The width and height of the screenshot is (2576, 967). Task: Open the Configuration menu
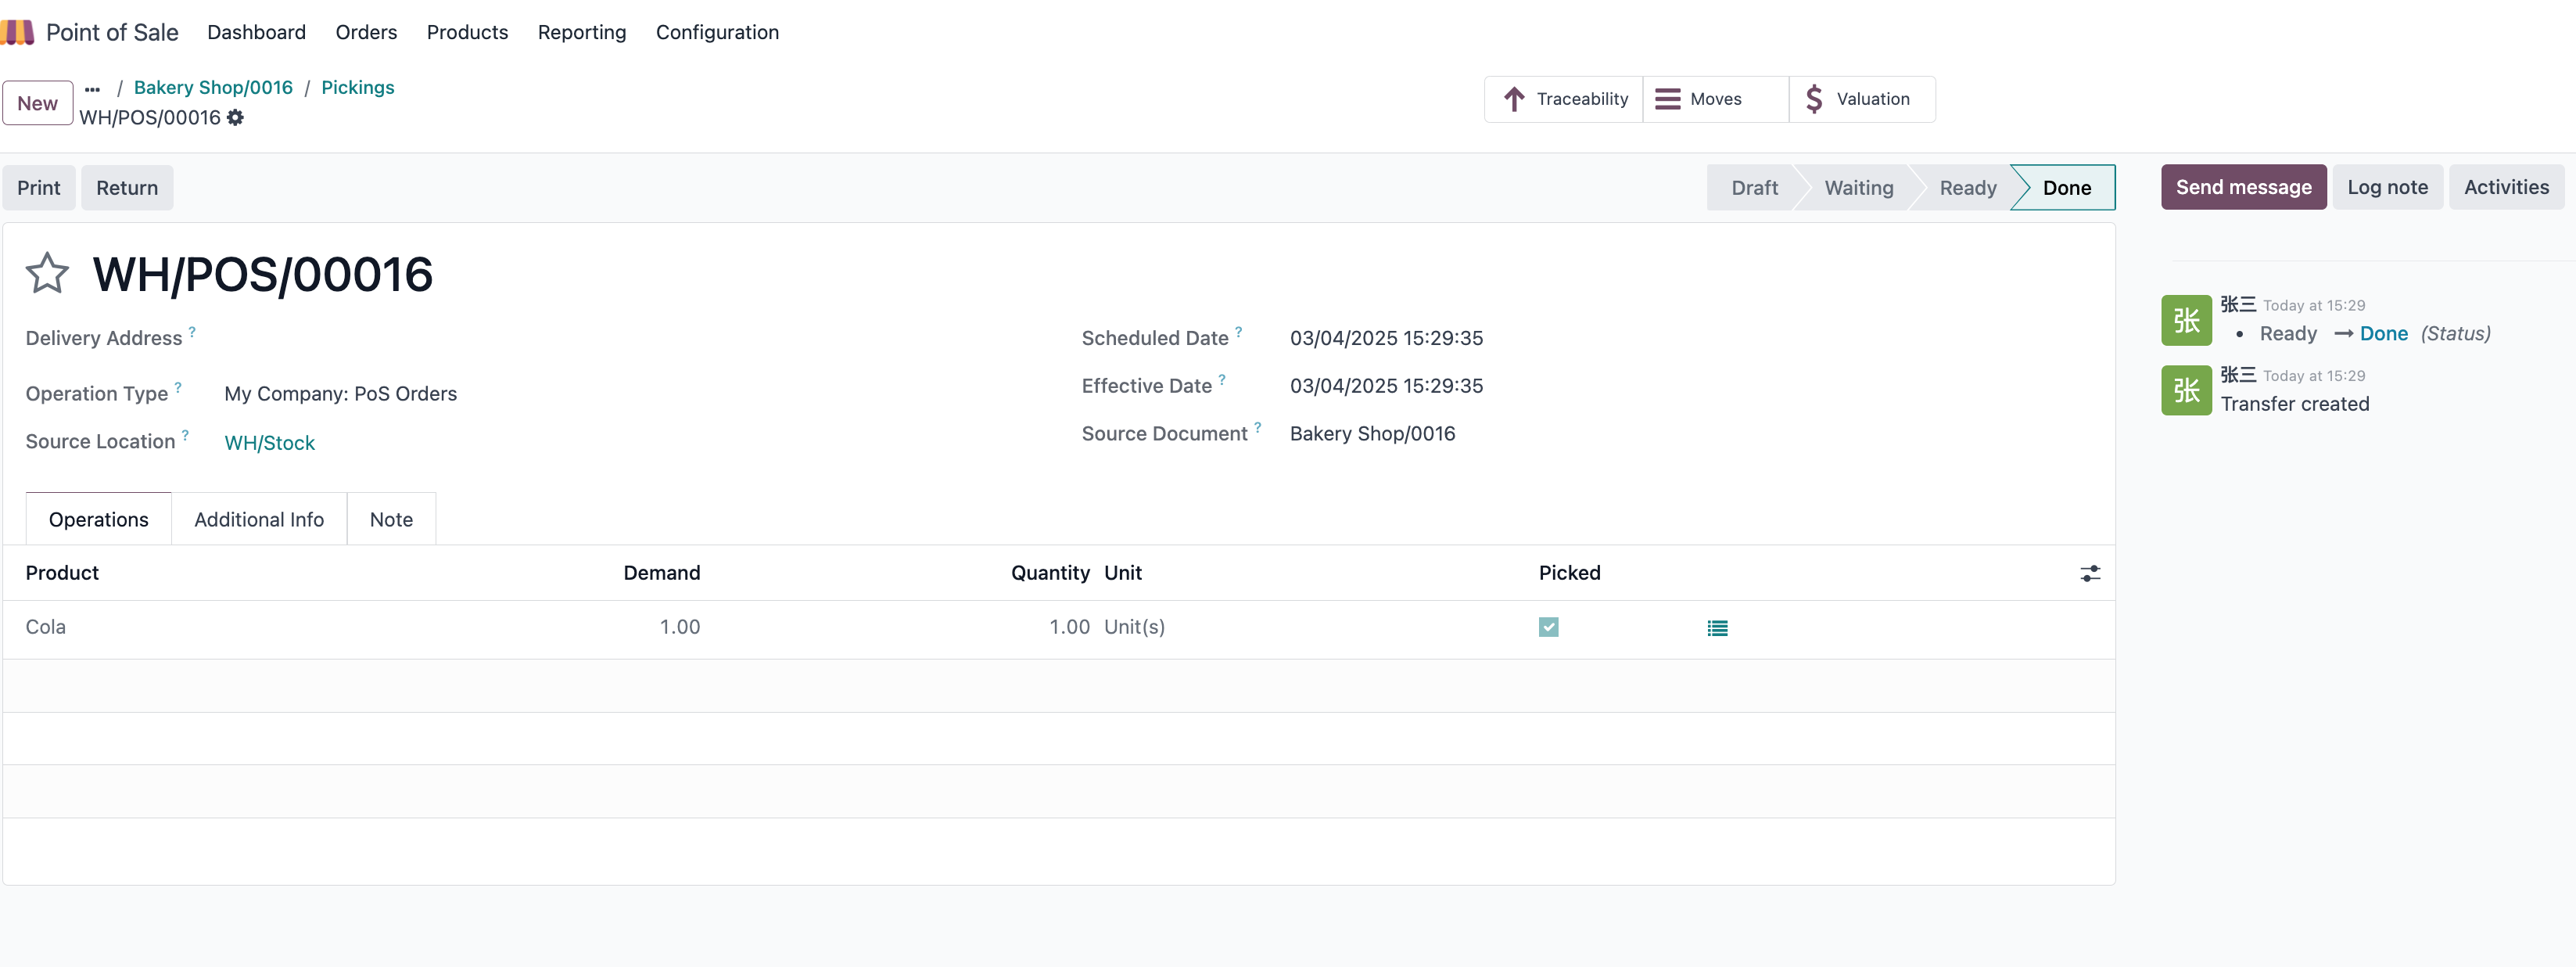pyautogui.click(x=717, y=32)
